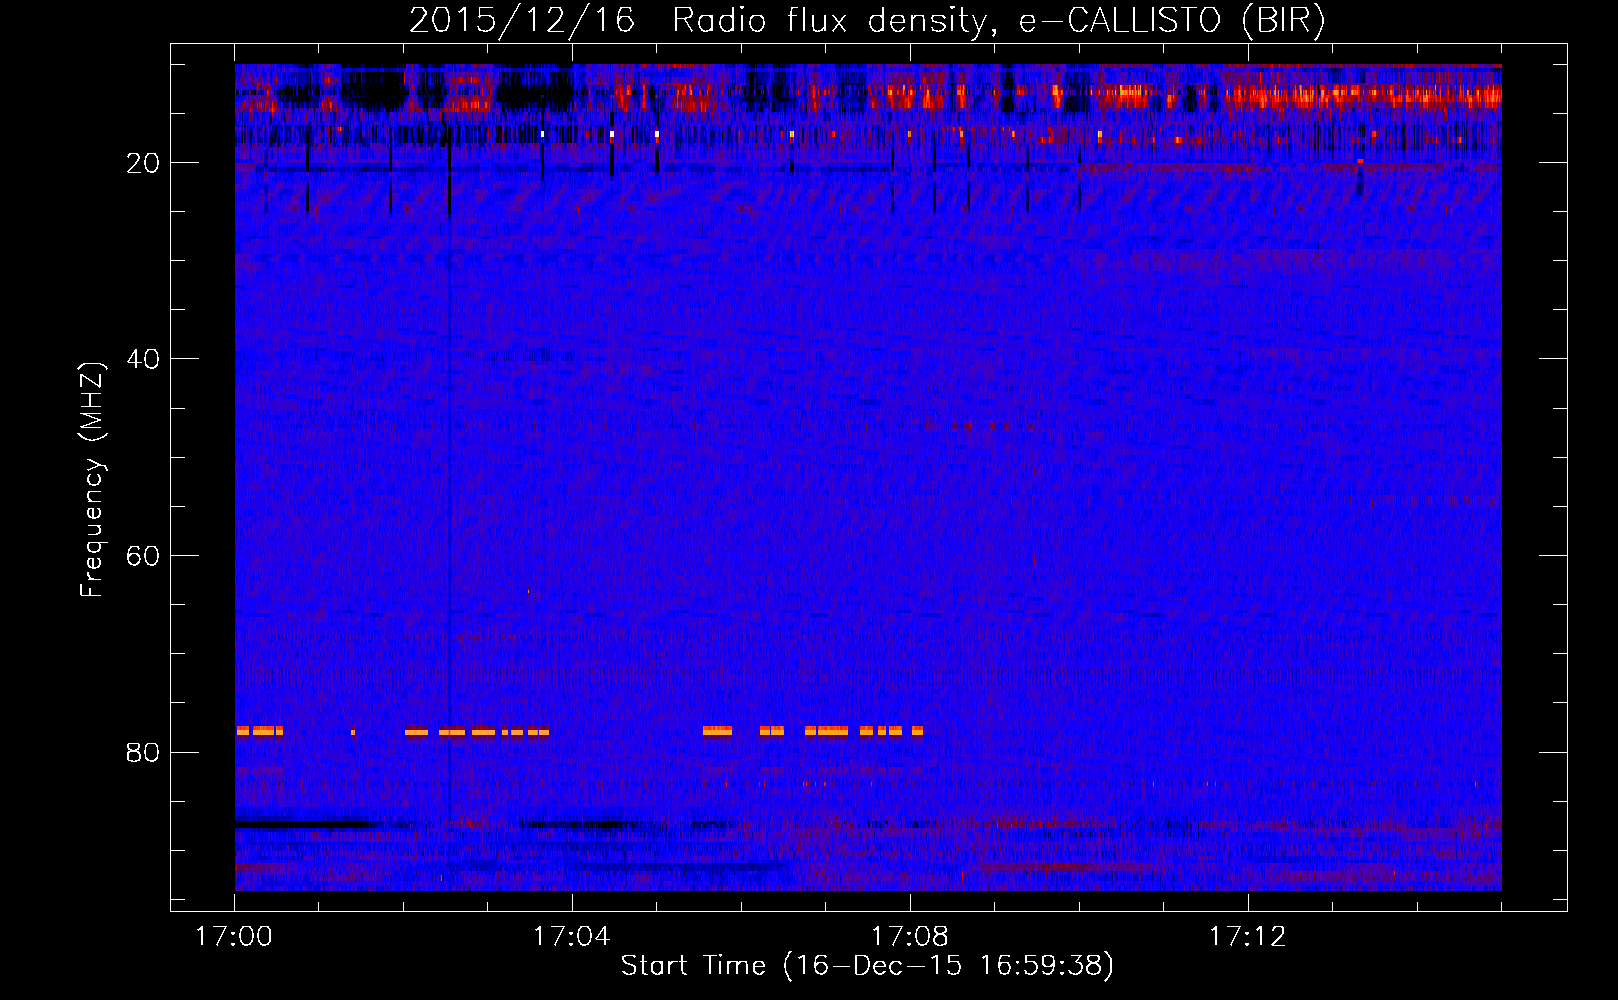Click the '17:04' time tick label
The height and width of the screenshot is (1000, 1618).
point(572,937)
